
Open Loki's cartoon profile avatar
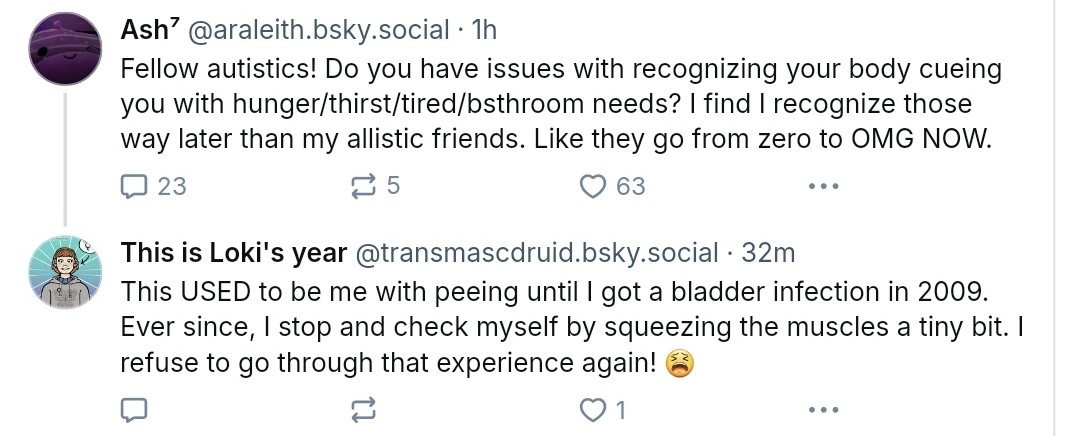(65, 272)
